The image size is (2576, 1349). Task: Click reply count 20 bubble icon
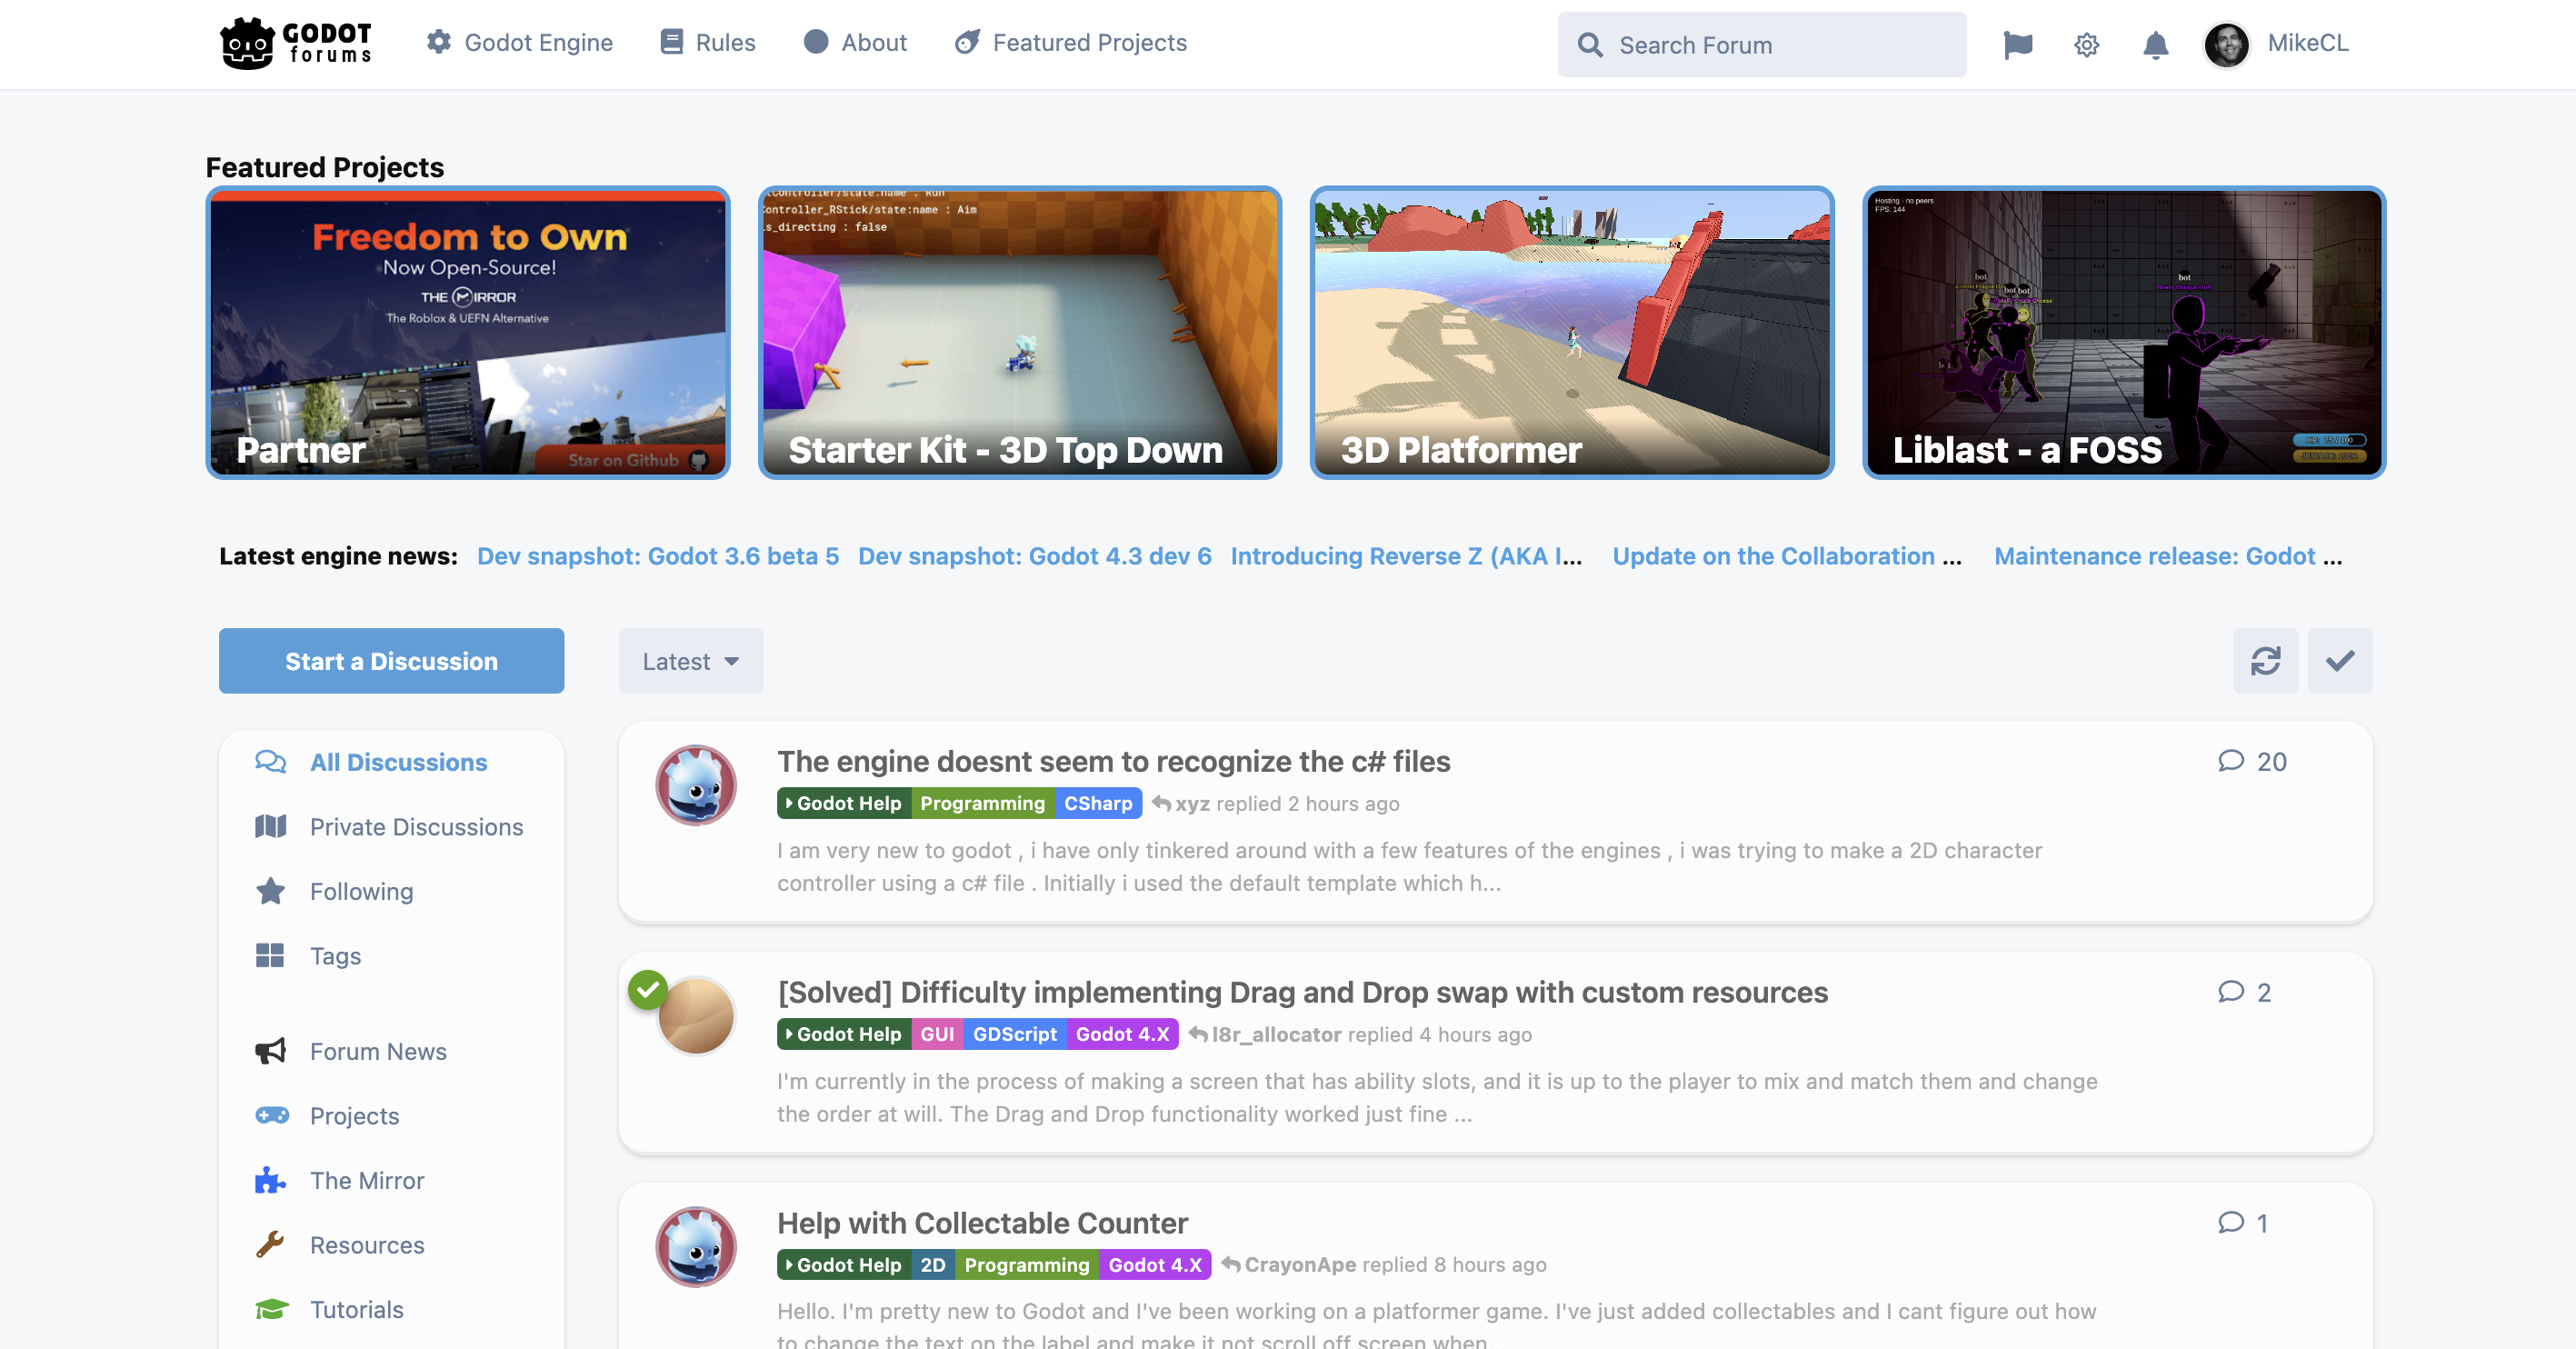click(2231, 761)
